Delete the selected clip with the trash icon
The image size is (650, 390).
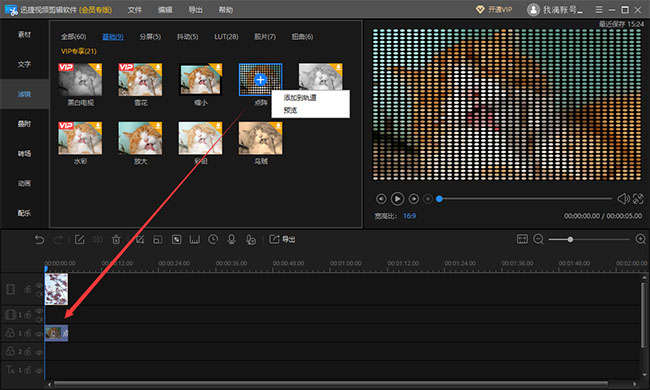[x=116, y=240]
